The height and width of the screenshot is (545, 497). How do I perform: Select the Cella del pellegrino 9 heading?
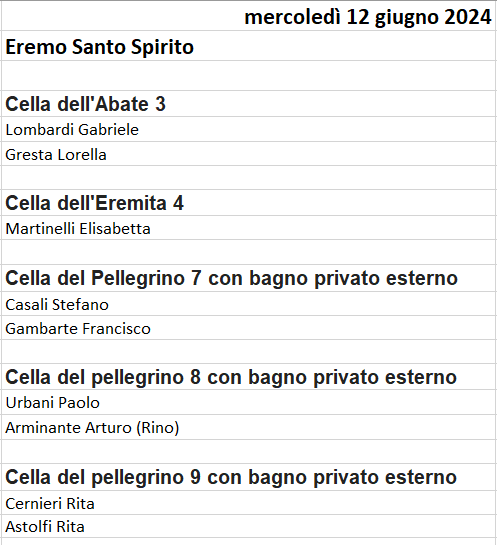pos(248,477)
